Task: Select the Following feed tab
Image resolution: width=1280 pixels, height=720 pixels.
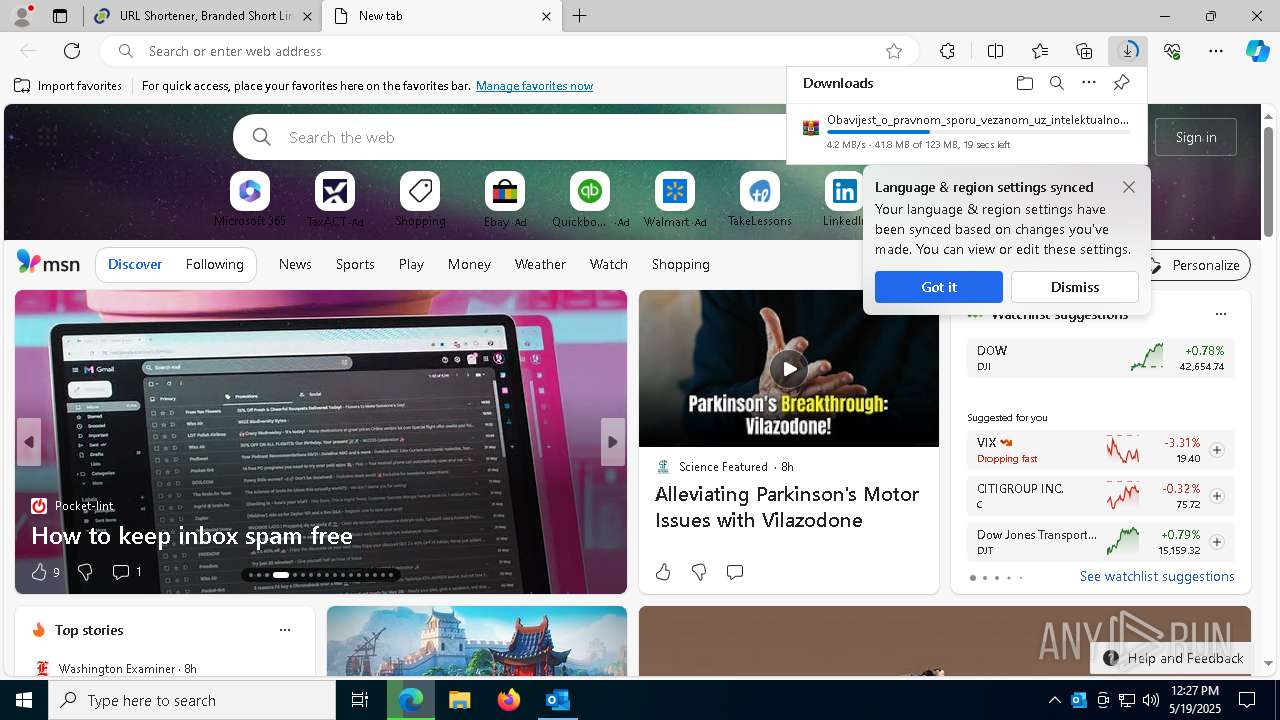Action: pos(215,264)
